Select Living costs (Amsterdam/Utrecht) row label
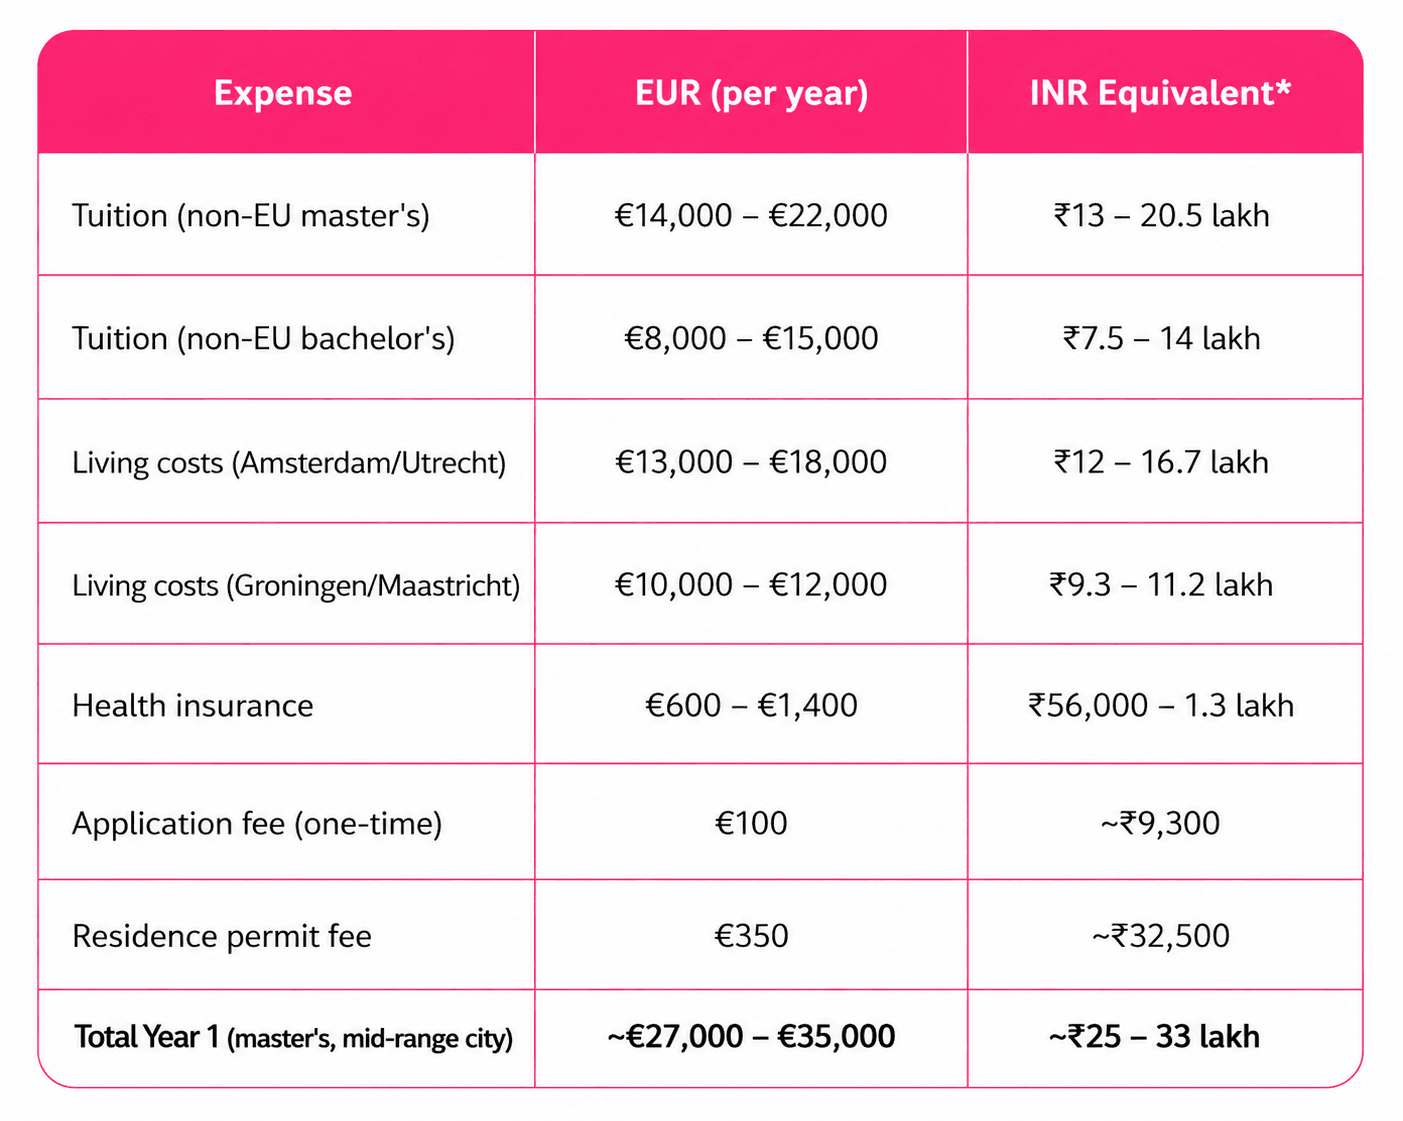The image size is (1403, 1121). tap(289, 463)
